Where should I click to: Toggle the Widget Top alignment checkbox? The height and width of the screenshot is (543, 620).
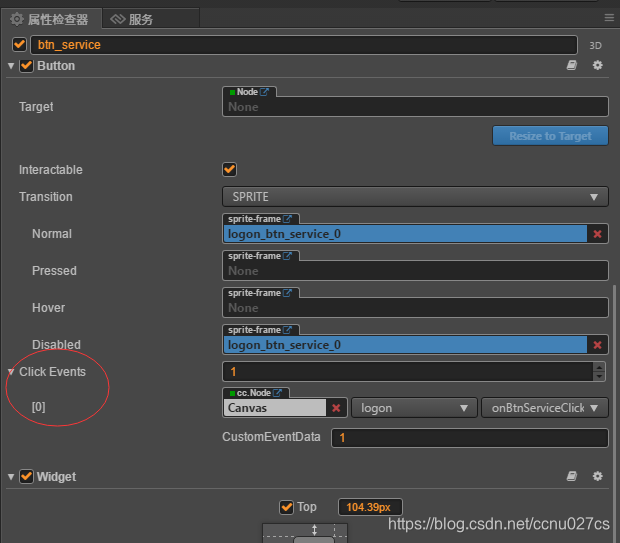point(286,507)
